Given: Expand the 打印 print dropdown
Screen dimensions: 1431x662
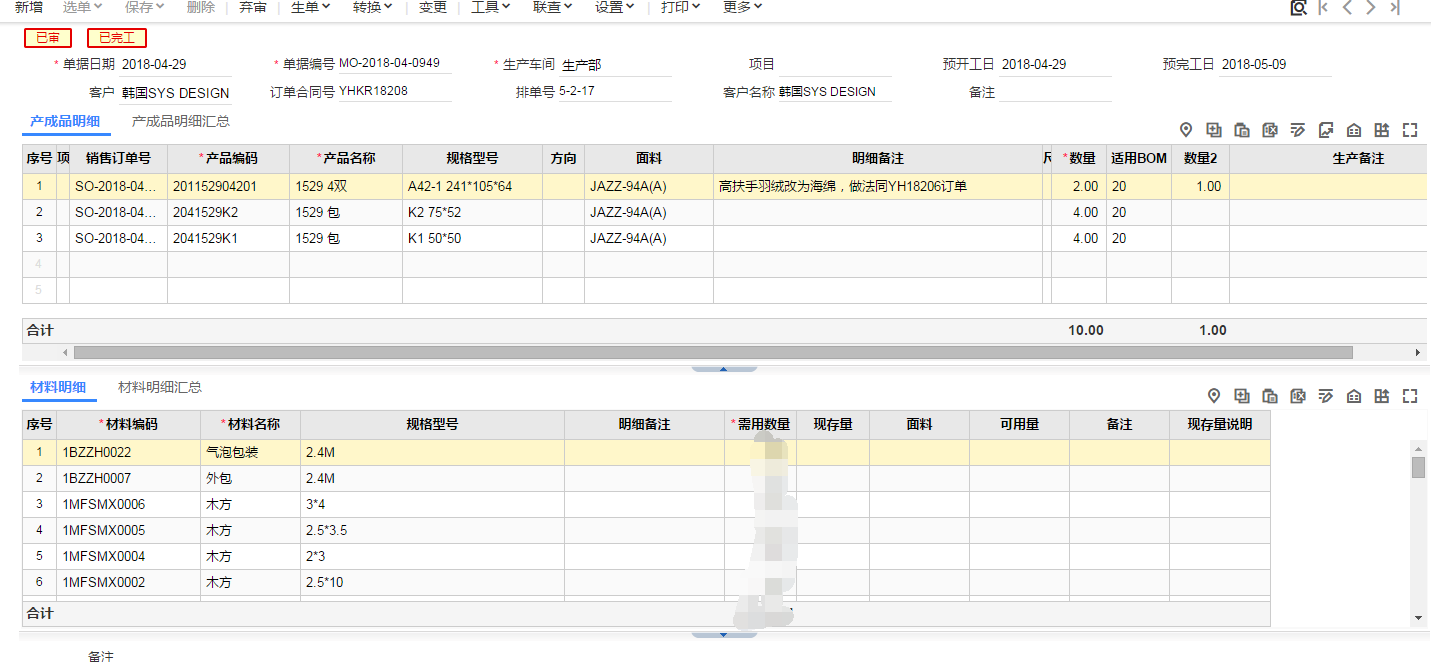Looking at the screenshot, I should pyautogui.click(x=680, y=7).
